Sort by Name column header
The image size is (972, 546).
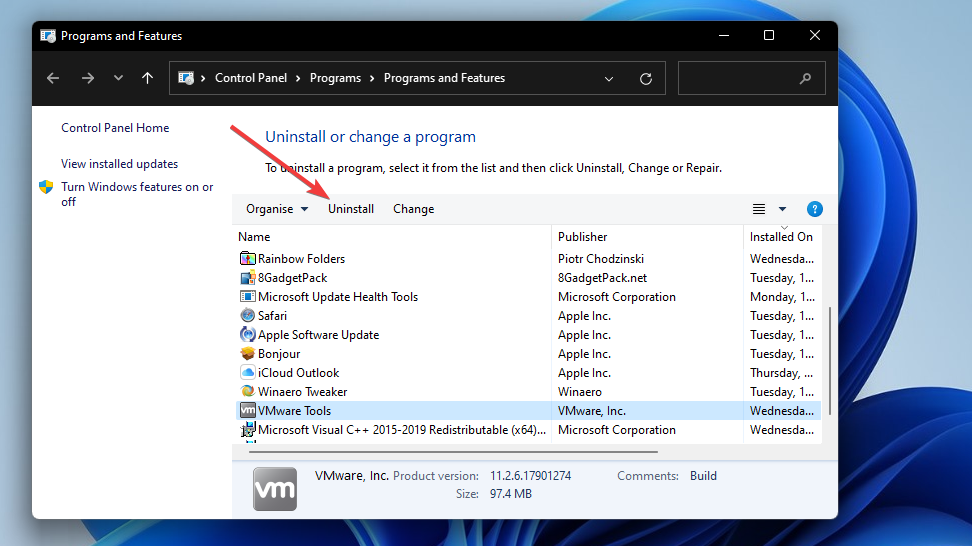click(254, 237)
